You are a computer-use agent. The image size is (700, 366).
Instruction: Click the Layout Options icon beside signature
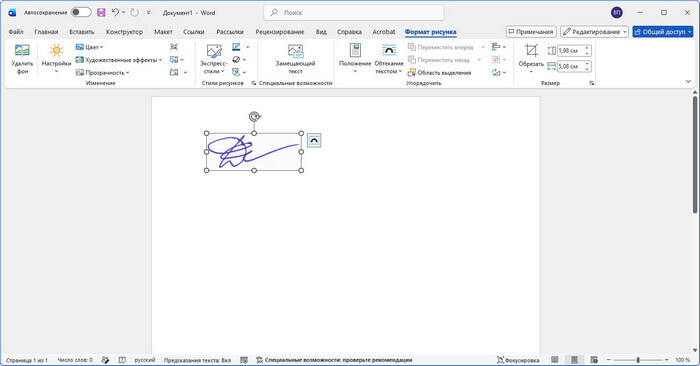(314, 140)
